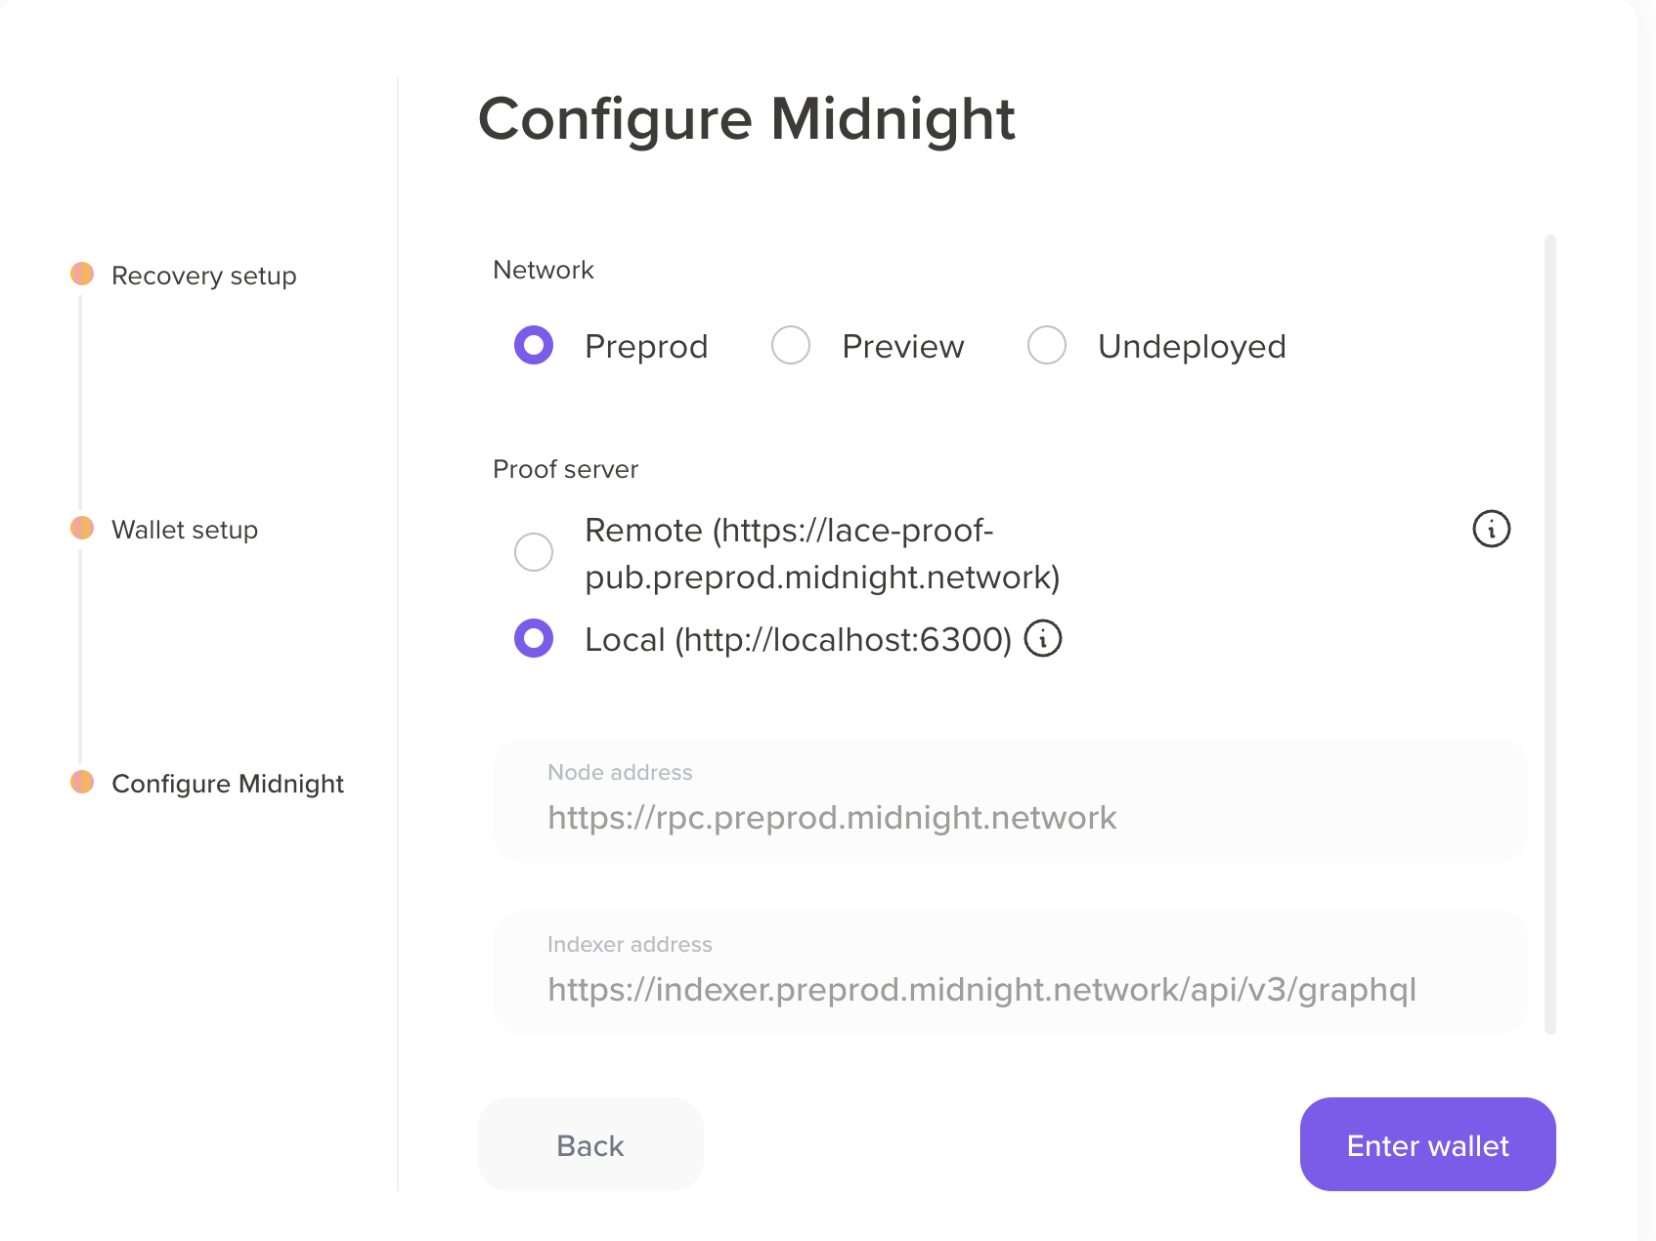Click the Recovery setup step dot
This screenshot has width=1656, height=1241.
pos(82,274)
